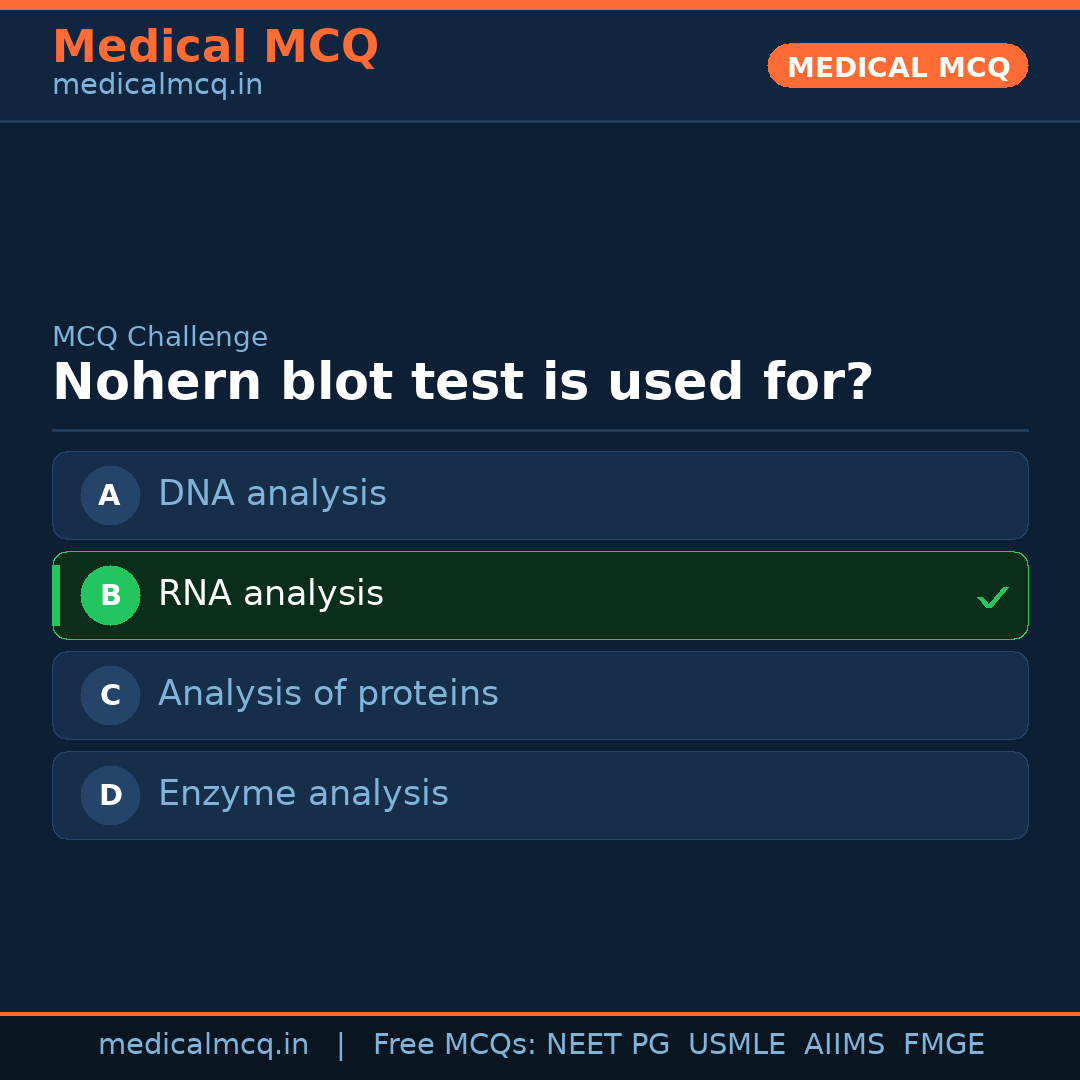
Task: Click the Medical MCQ header title
Action: point(215,47)
